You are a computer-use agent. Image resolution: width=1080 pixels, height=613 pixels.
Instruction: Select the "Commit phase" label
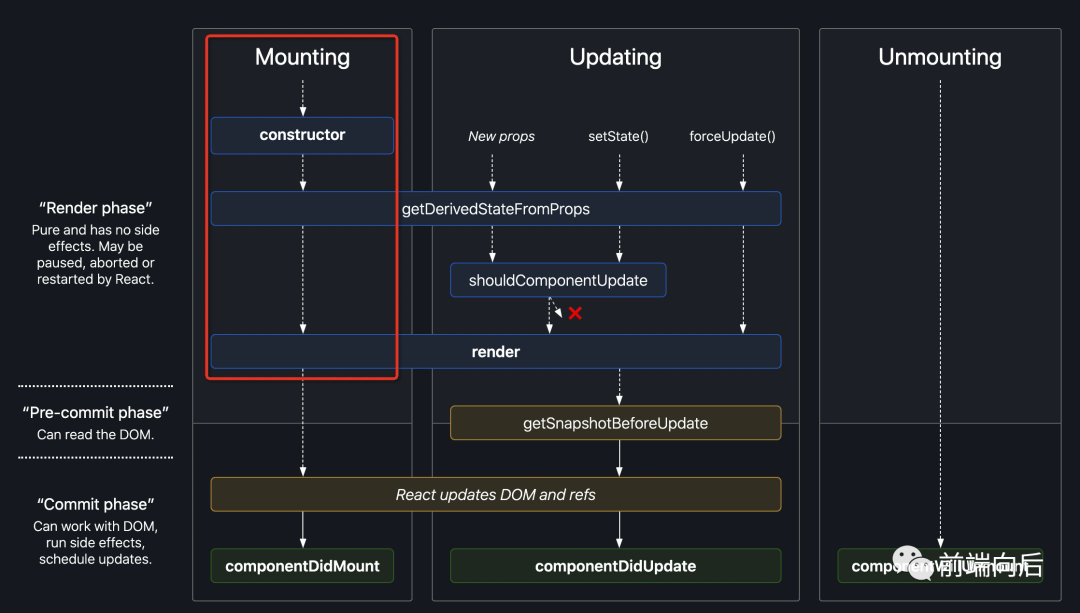(x=96, y=504)
